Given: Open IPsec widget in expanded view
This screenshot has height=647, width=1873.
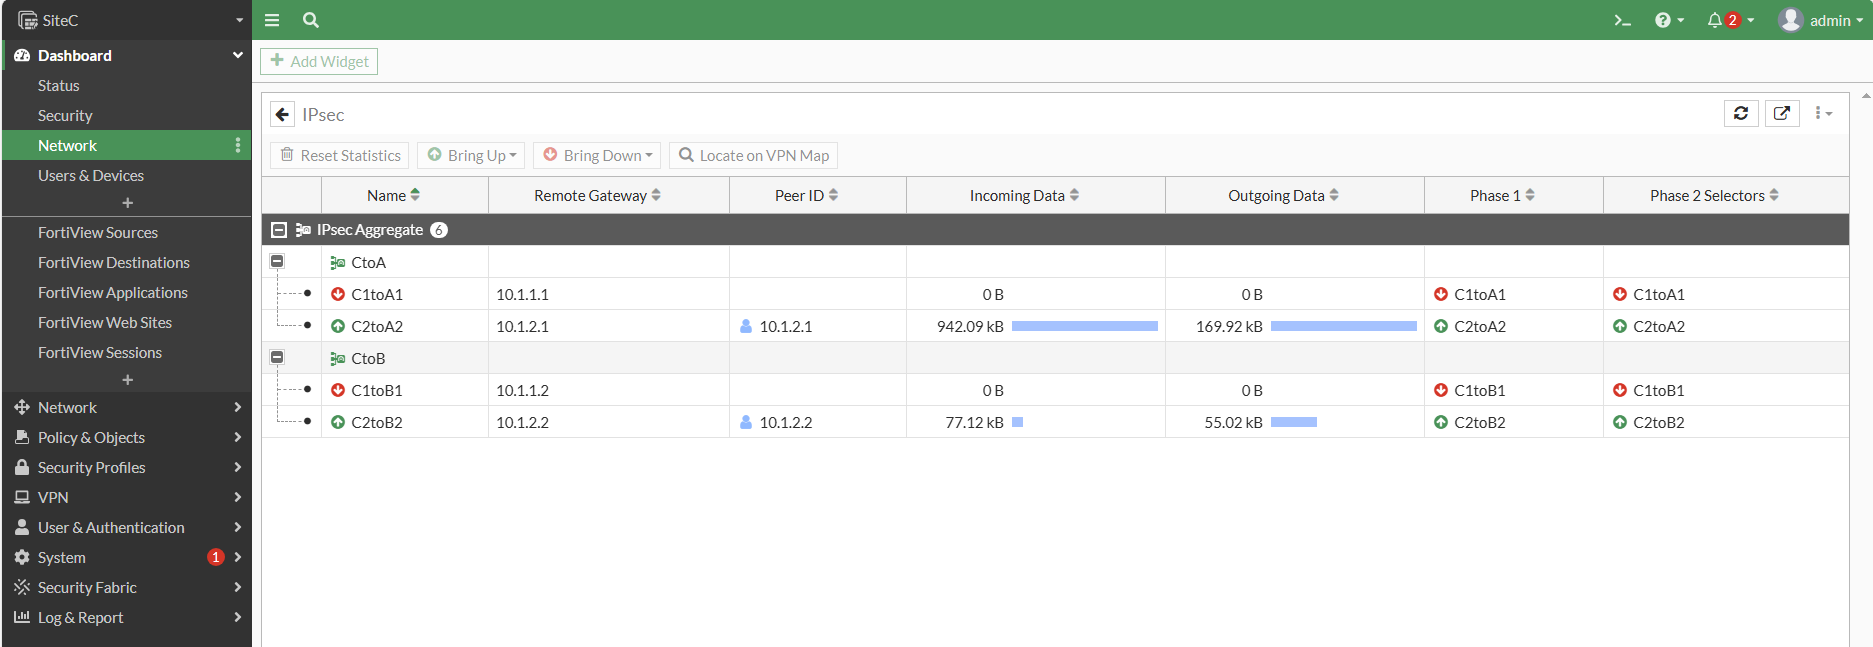Looking at the screenshot, I should point(1782,114).
